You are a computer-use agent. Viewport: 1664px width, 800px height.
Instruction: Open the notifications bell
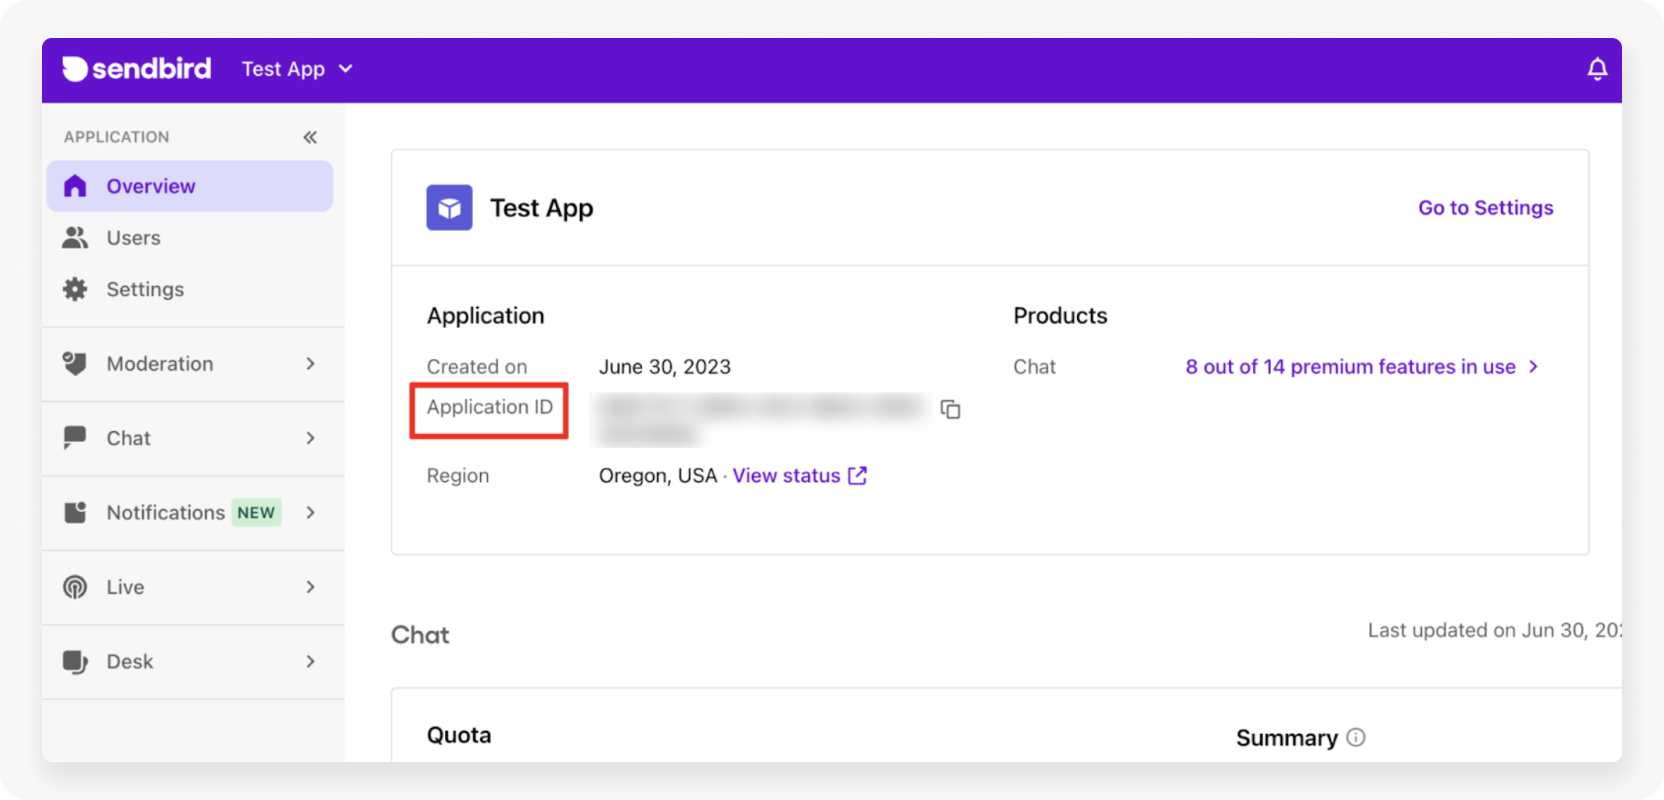[1597, 69]
